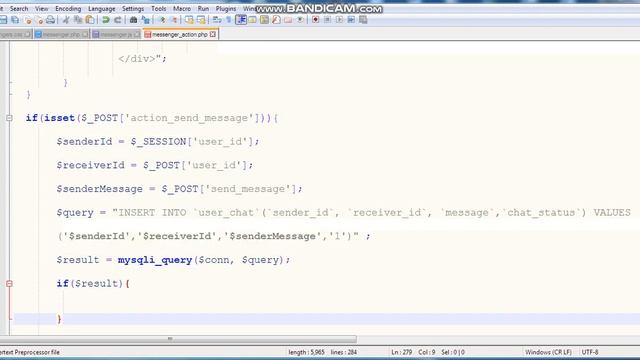
Task: Open the Plugins menu
Action: pos(226,9)
